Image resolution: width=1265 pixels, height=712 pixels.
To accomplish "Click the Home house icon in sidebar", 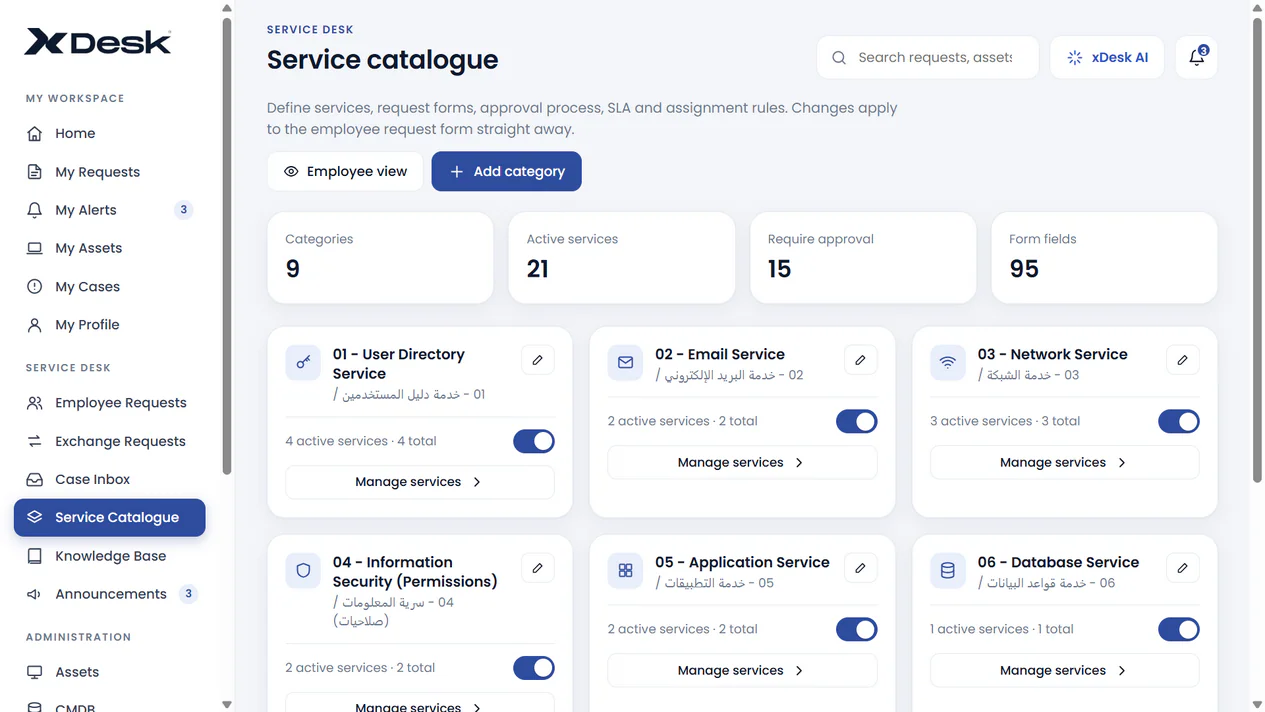I will 35,134.
